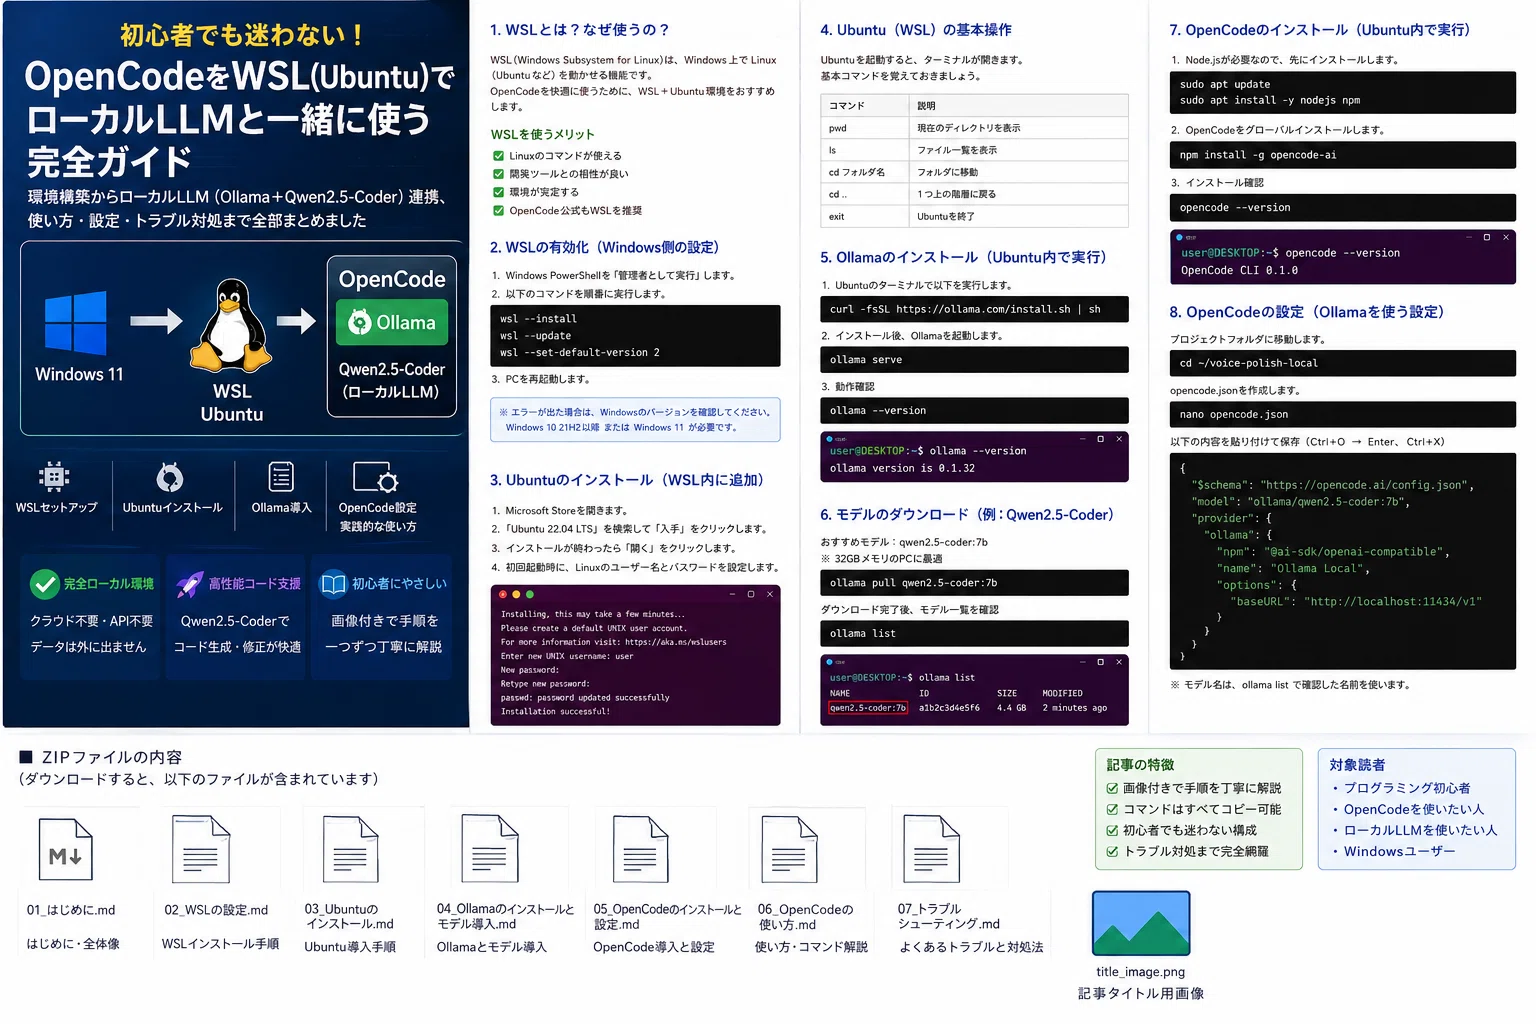Click the pwd cell in command table

click(x=865, y=128)
